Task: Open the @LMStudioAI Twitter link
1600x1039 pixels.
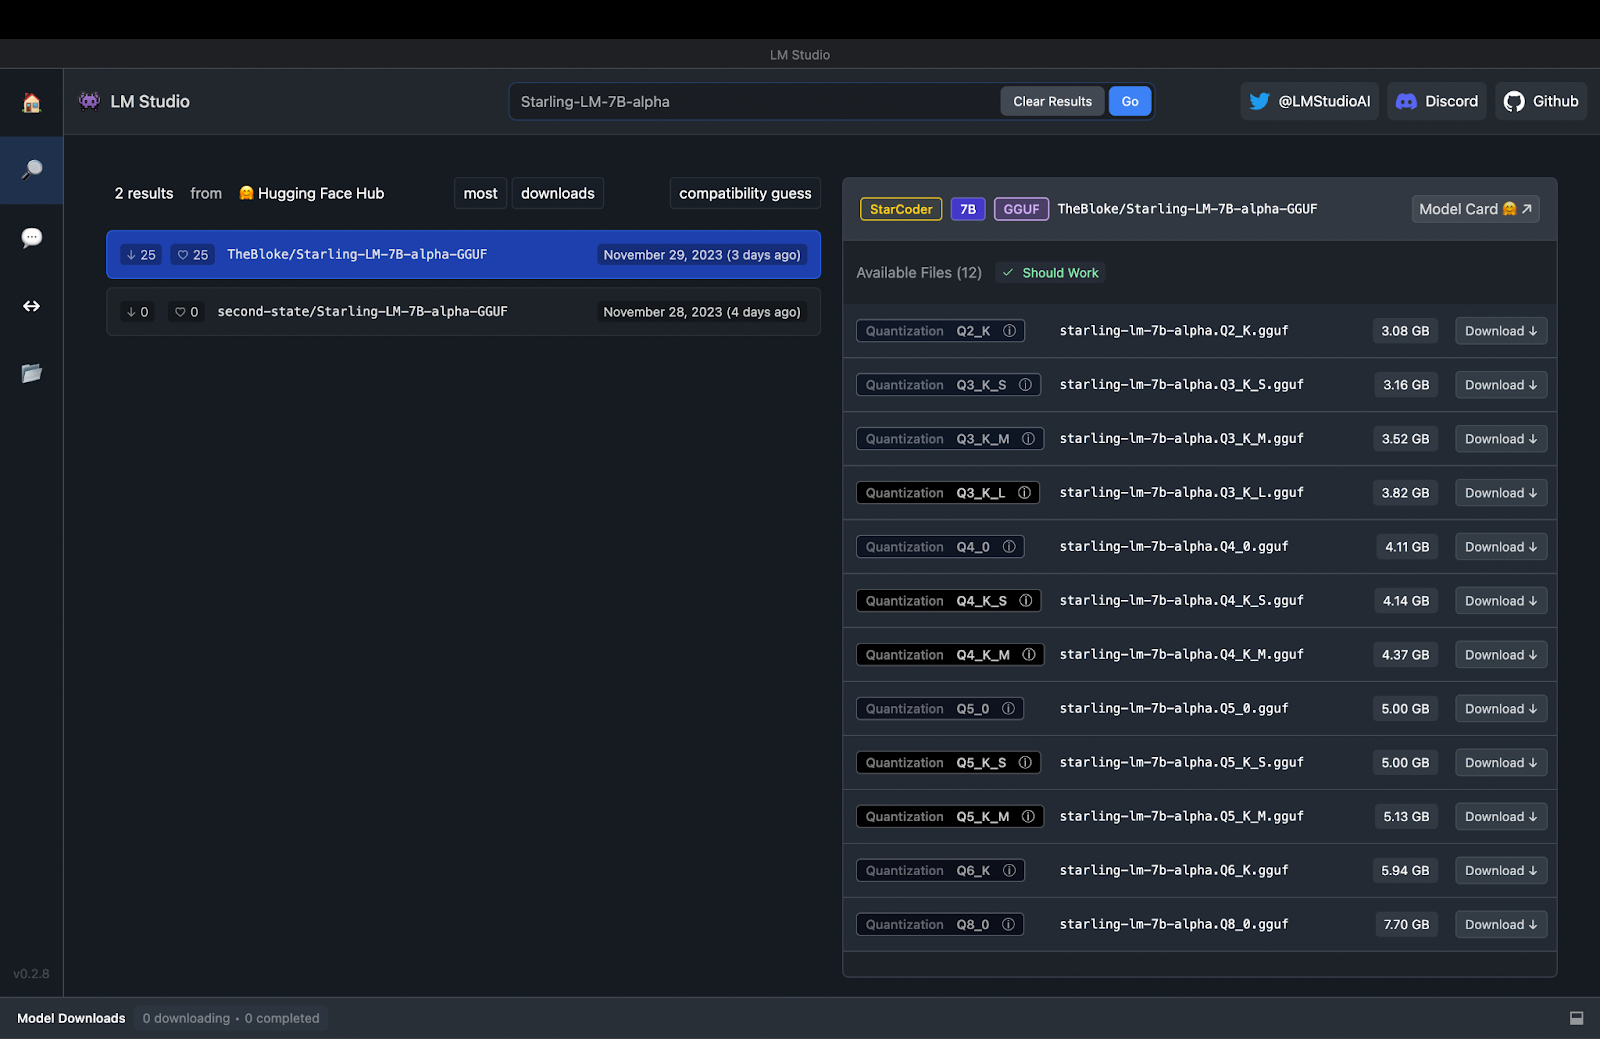Action: coord(1309,101)
